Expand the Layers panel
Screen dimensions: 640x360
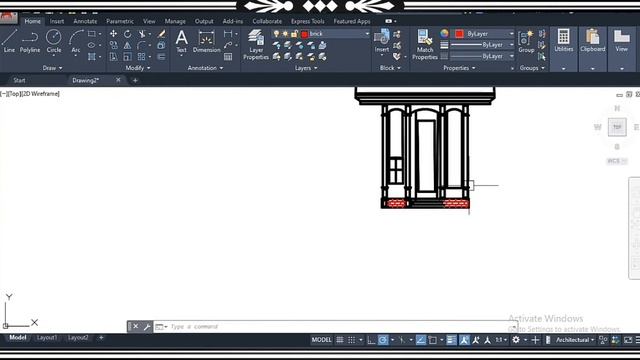click(306, 68)
